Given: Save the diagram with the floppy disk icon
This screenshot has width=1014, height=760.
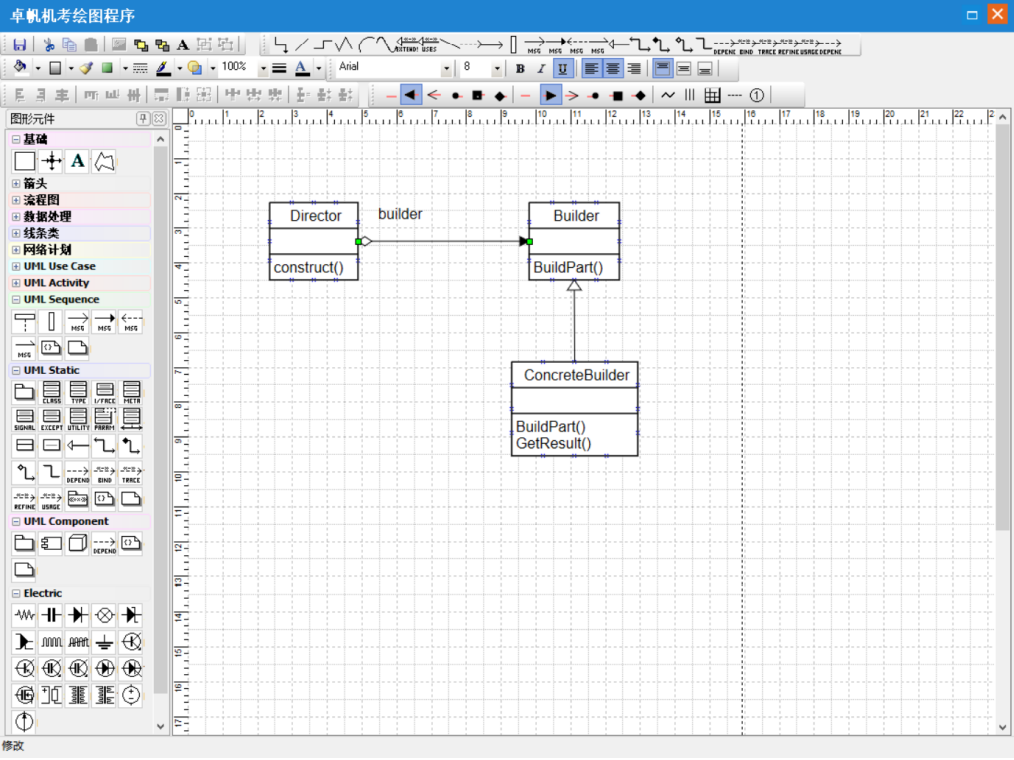Looking at the screenshot, I should coord(19,44).
